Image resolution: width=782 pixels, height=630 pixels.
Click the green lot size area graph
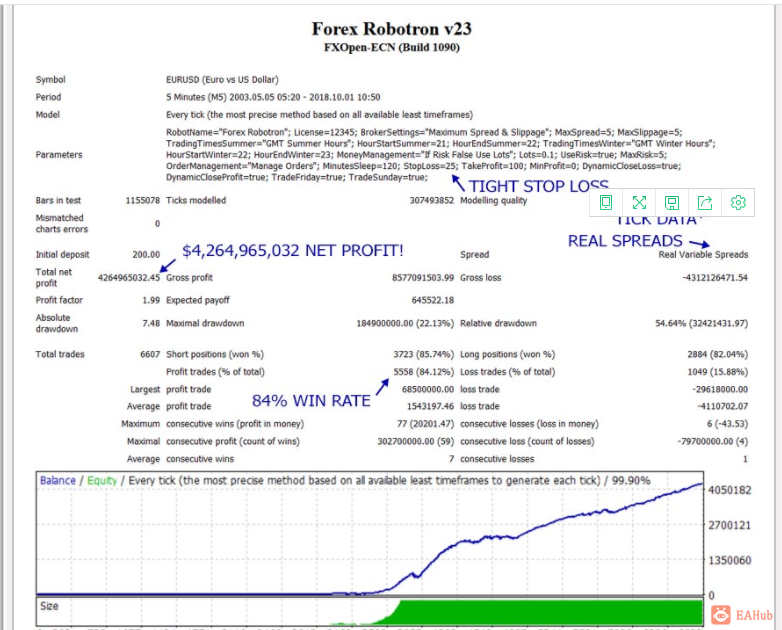coord(549,613)
